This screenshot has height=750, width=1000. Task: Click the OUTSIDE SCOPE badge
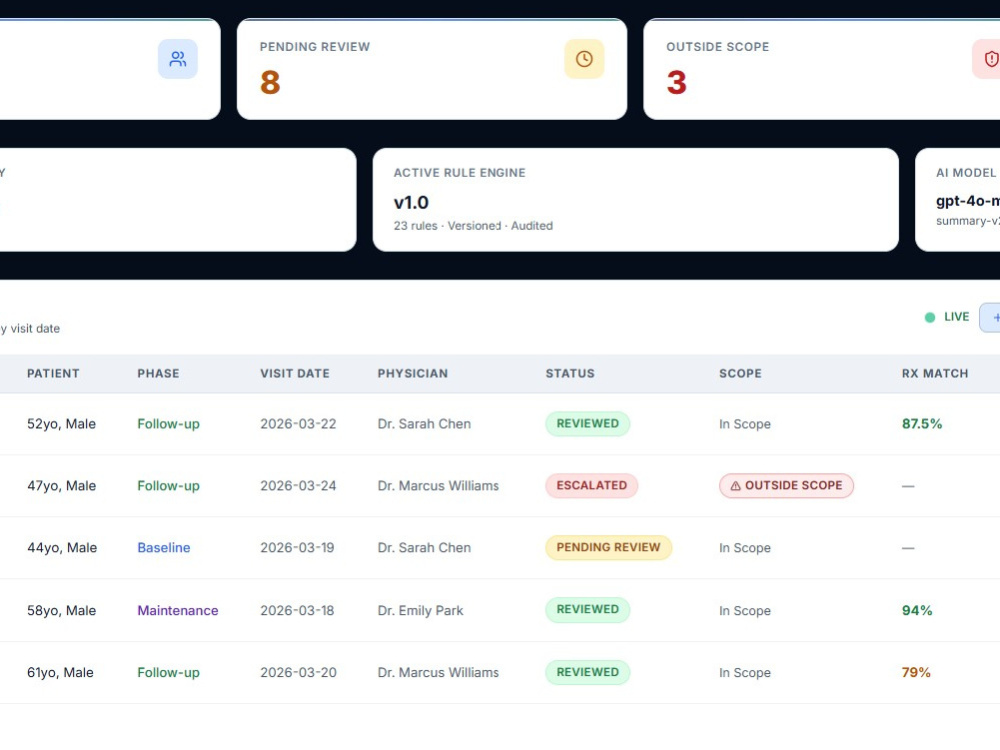(x=786, y=486)
